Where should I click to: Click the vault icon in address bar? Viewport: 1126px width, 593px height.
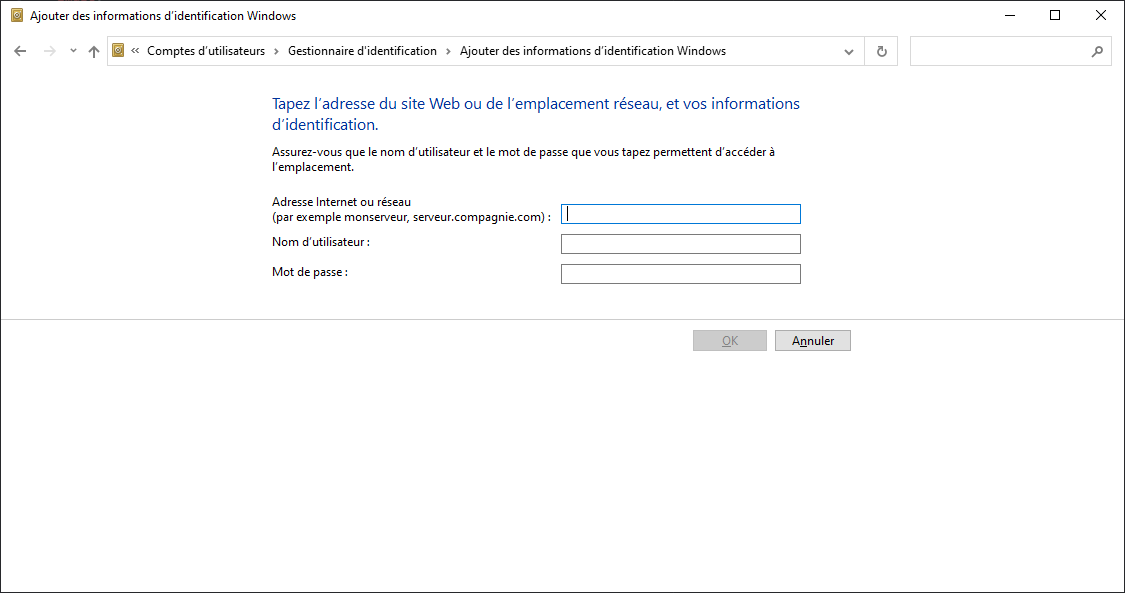tap(119, 51)
